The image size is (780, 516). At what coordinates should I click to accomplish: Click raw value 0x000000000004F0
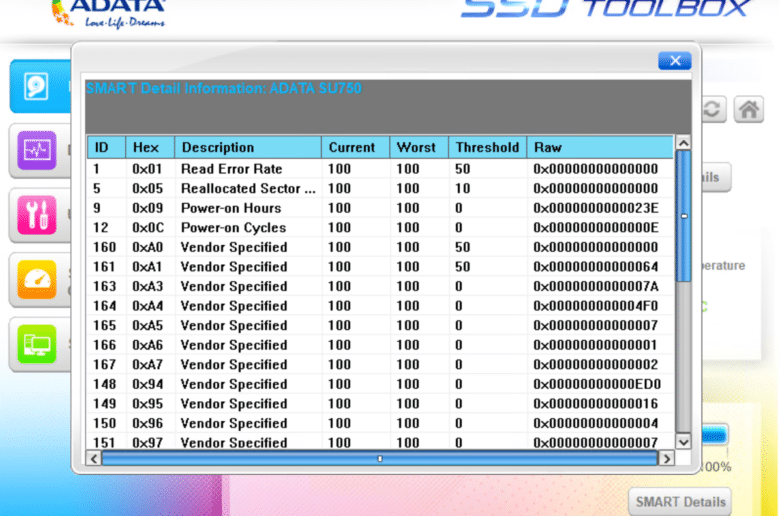coord(595,306)
